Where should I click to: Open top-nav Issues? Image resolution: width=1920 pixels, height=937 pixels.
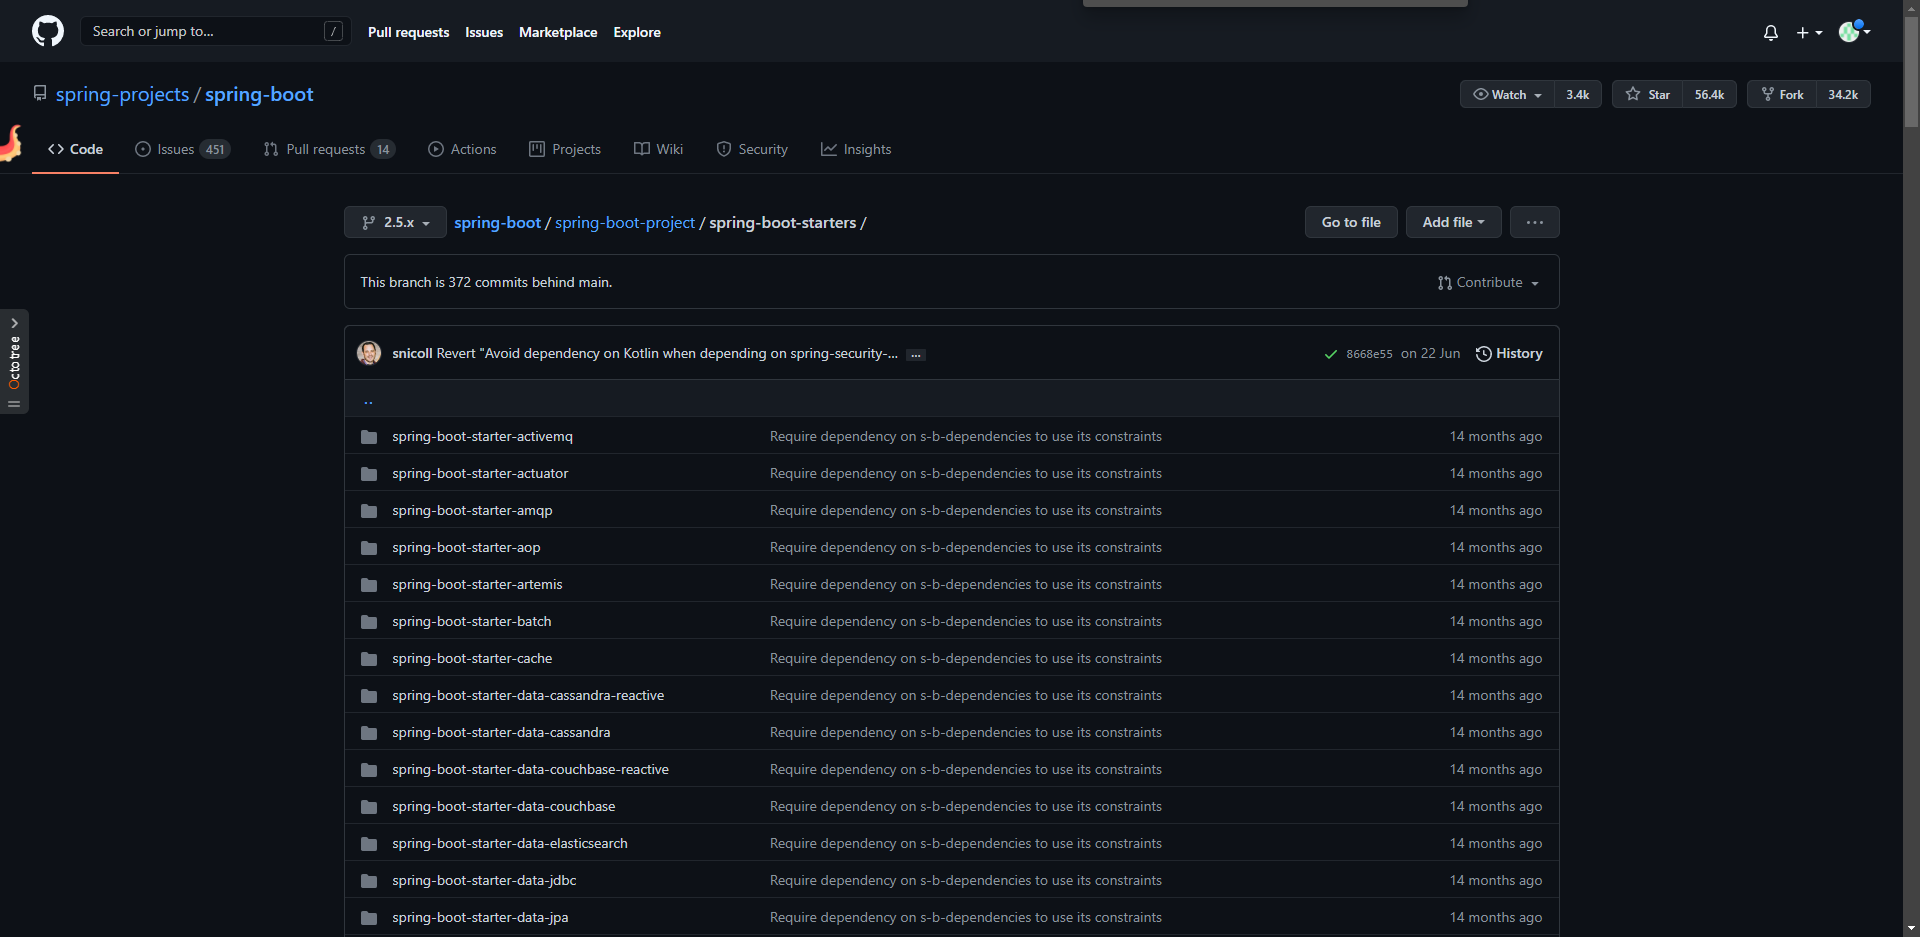click(484, 32)
